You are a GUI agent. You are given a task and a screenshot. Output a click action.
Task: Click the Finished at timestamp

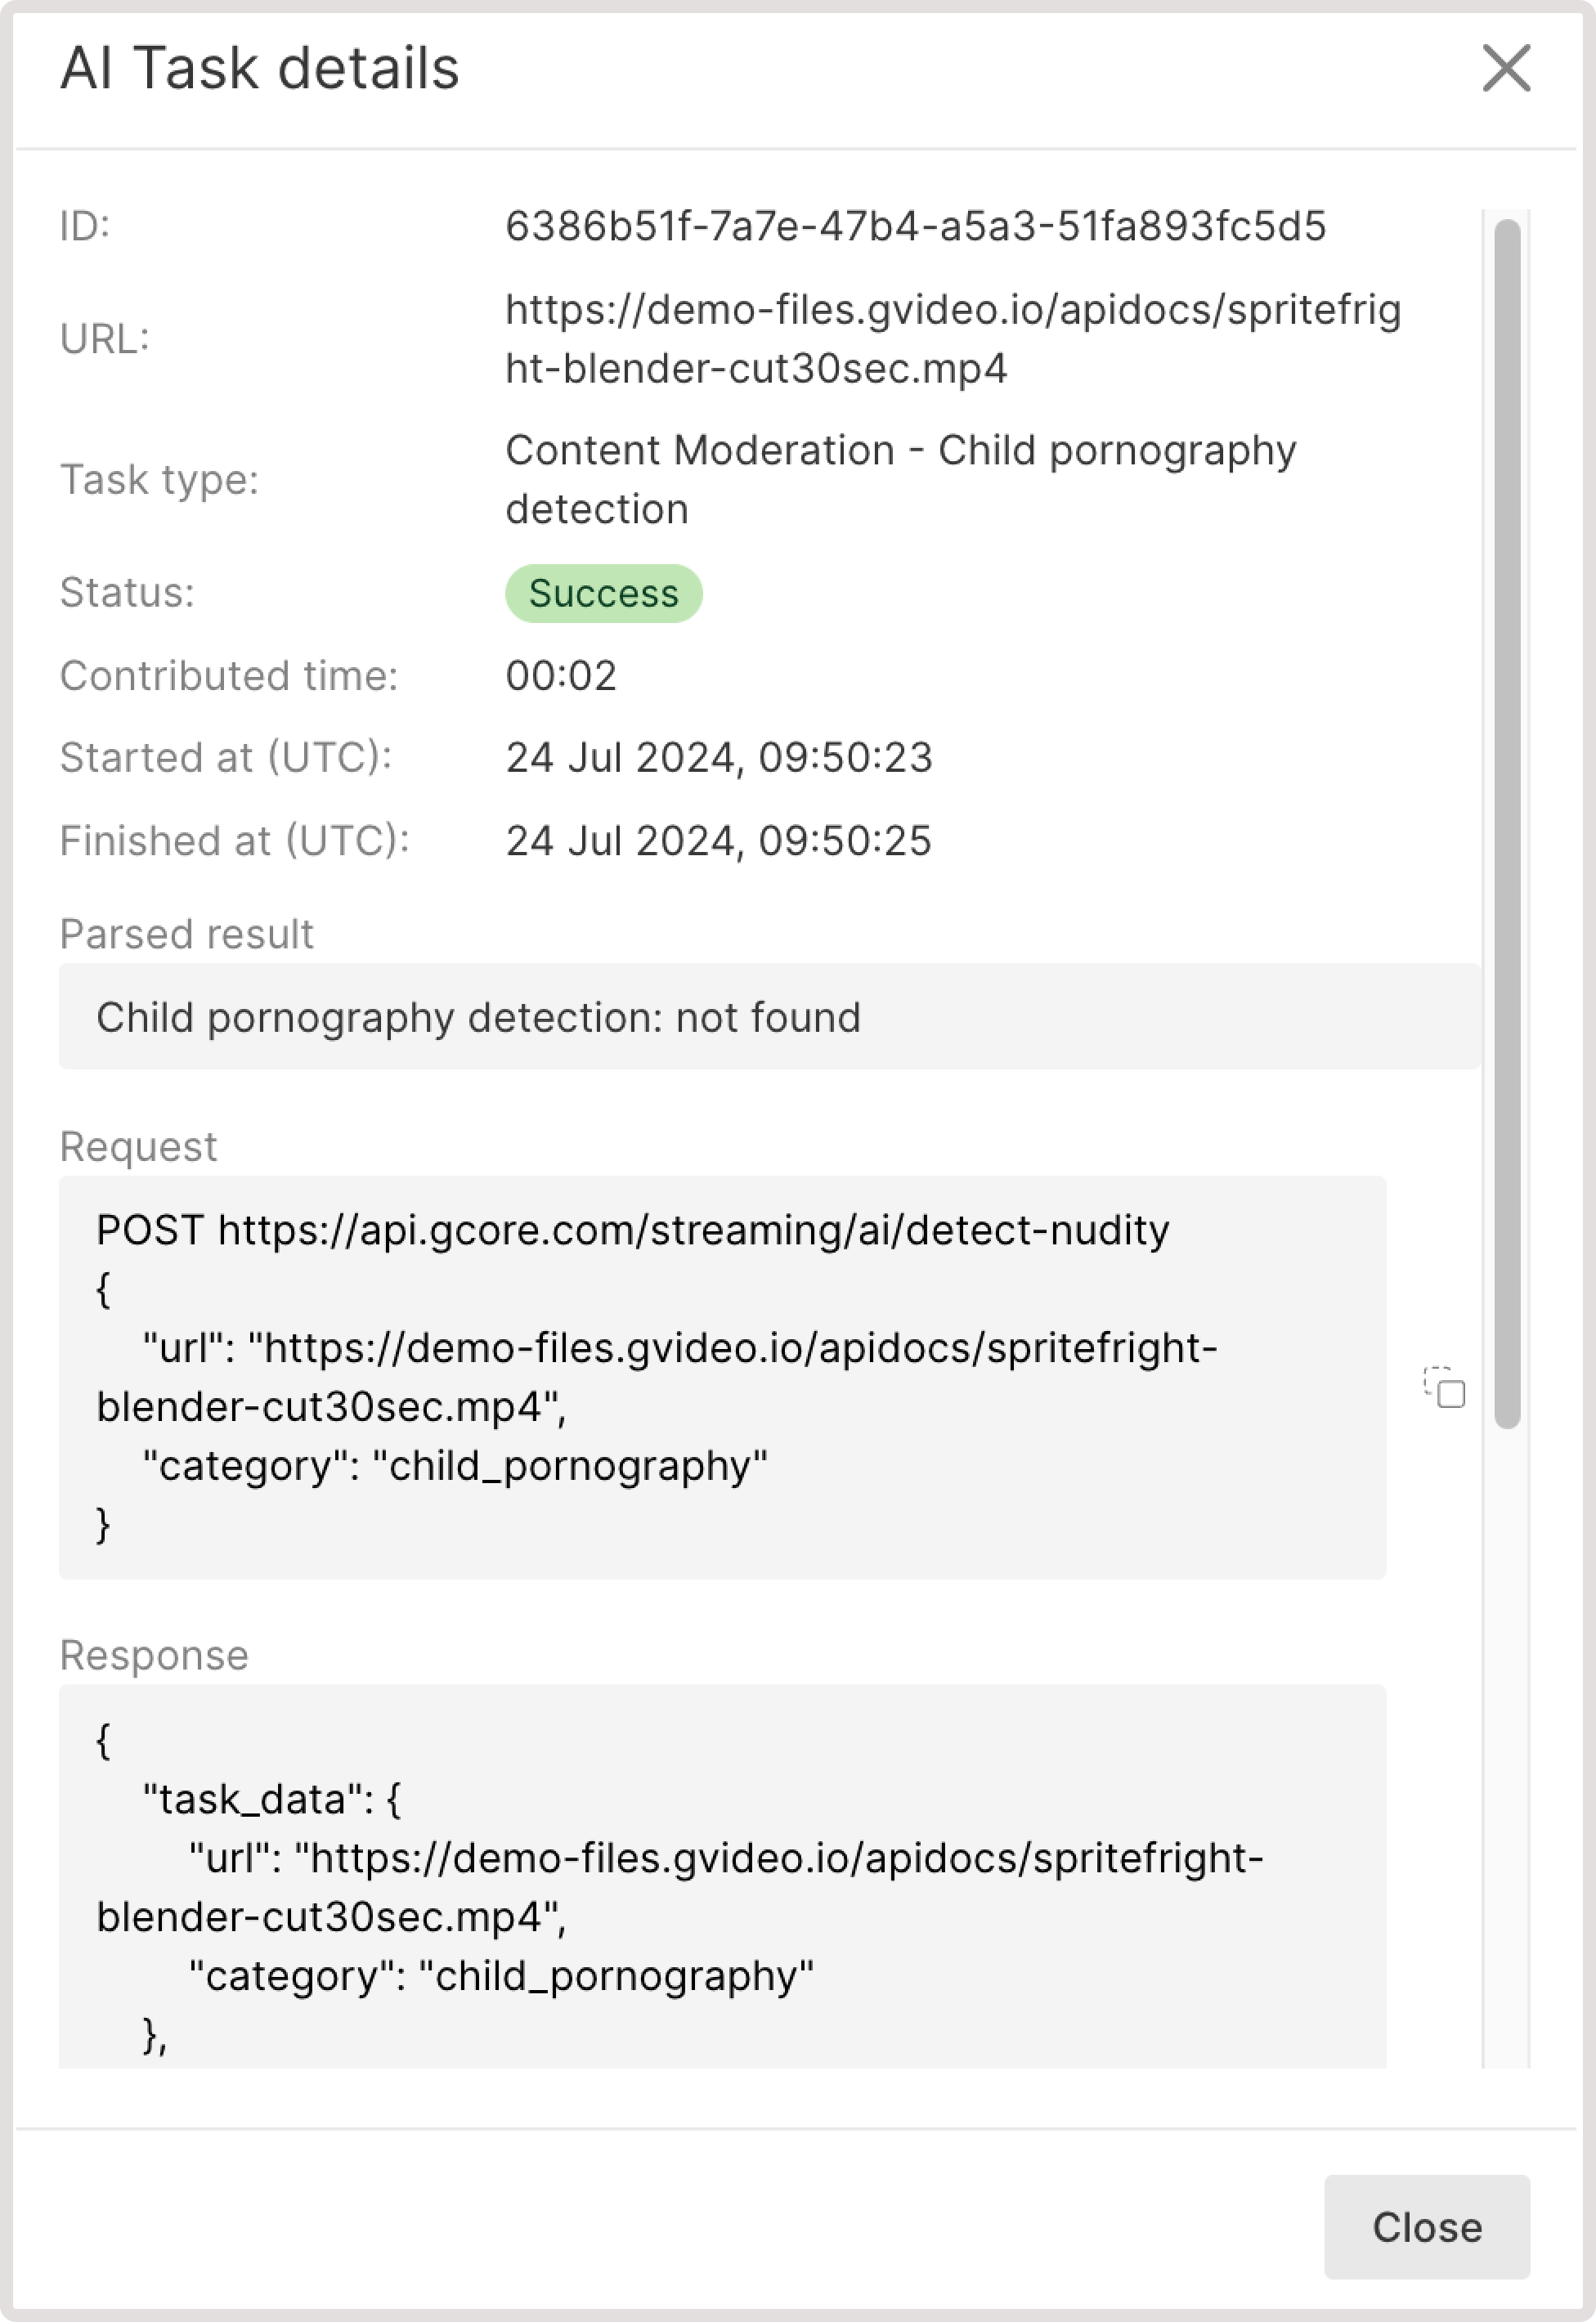coord(719,841)
